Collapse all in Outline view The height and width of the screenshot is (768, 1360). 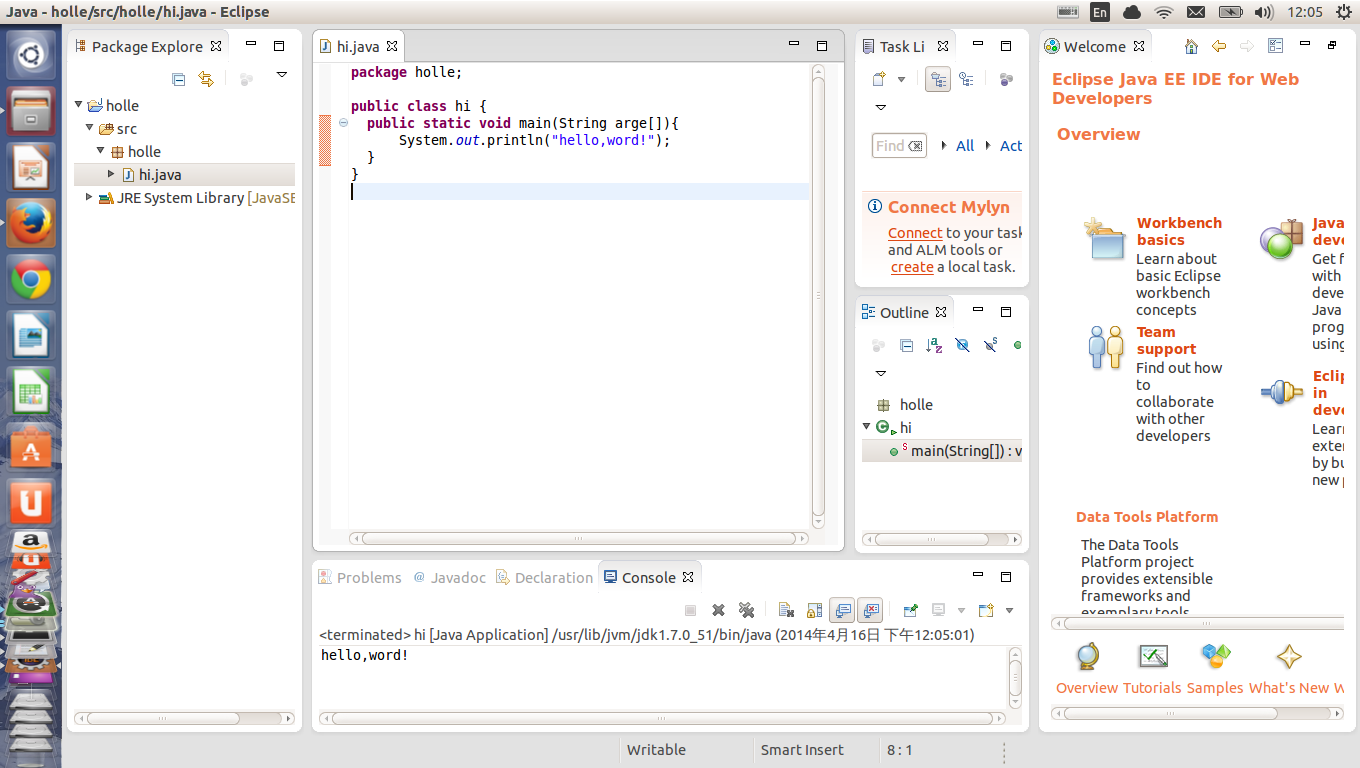coord(906,345)
